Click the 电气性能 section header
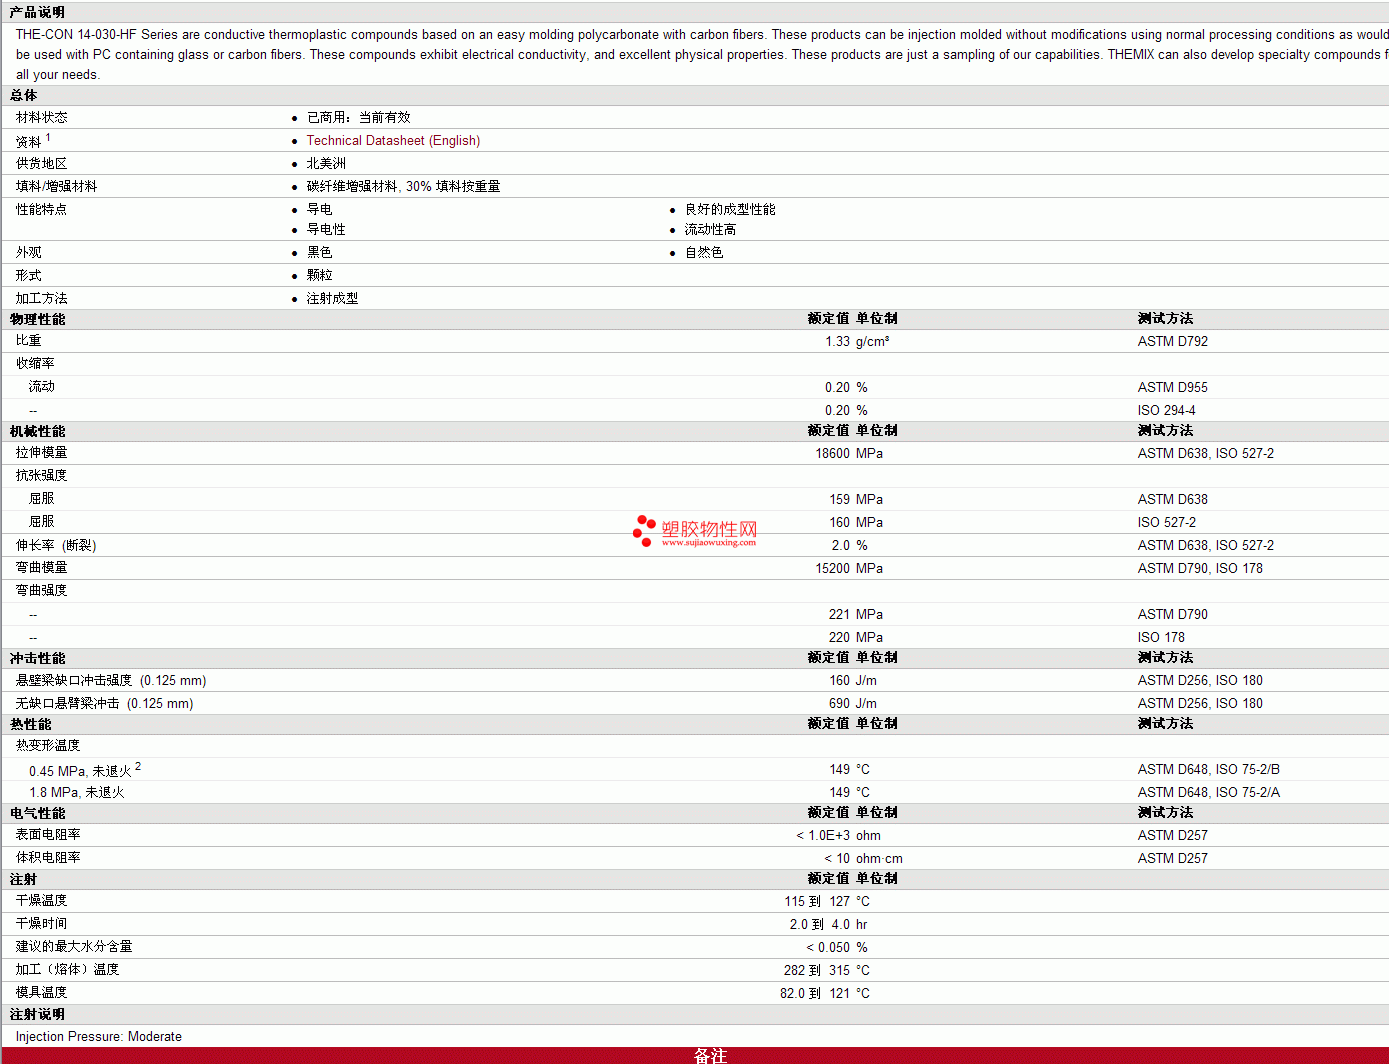The width and height of the screenshot is (1389, 1064). coord(37,814)
